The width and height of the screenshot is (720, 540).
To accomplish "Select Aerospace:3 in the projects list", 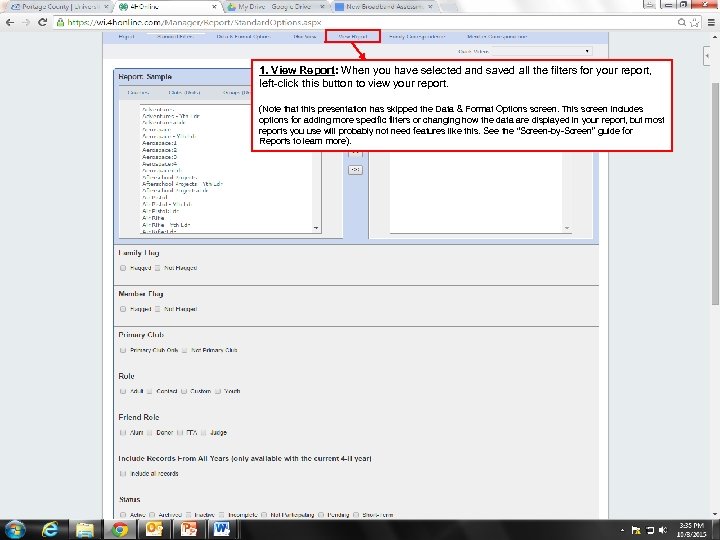I will (159, 157).
